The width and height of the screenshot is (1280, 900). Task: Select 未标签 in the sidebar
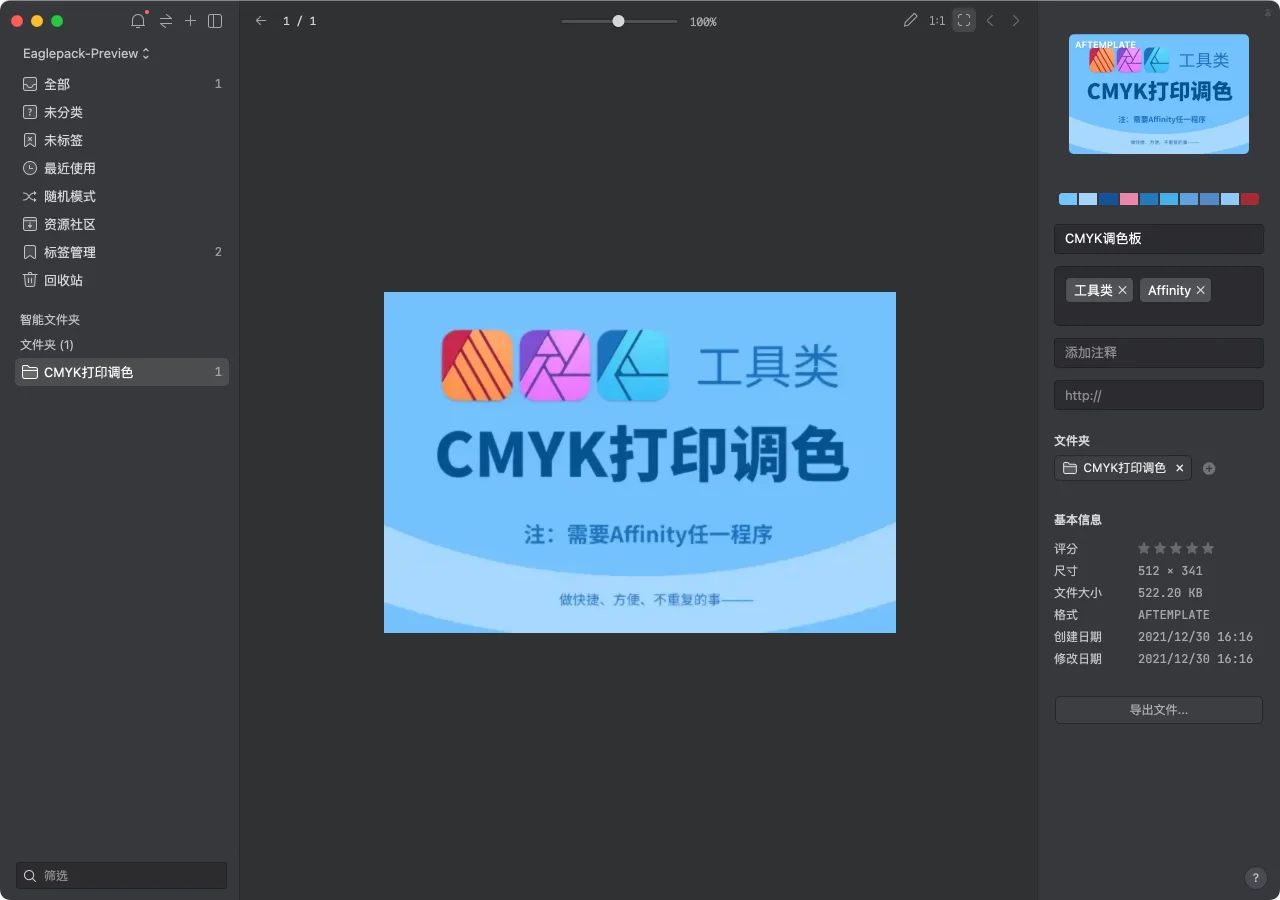pos(122,140)
